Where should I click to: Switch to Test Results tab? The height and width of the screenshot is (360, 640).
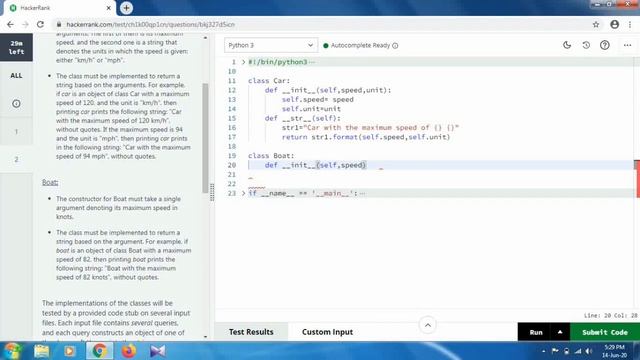251,332
